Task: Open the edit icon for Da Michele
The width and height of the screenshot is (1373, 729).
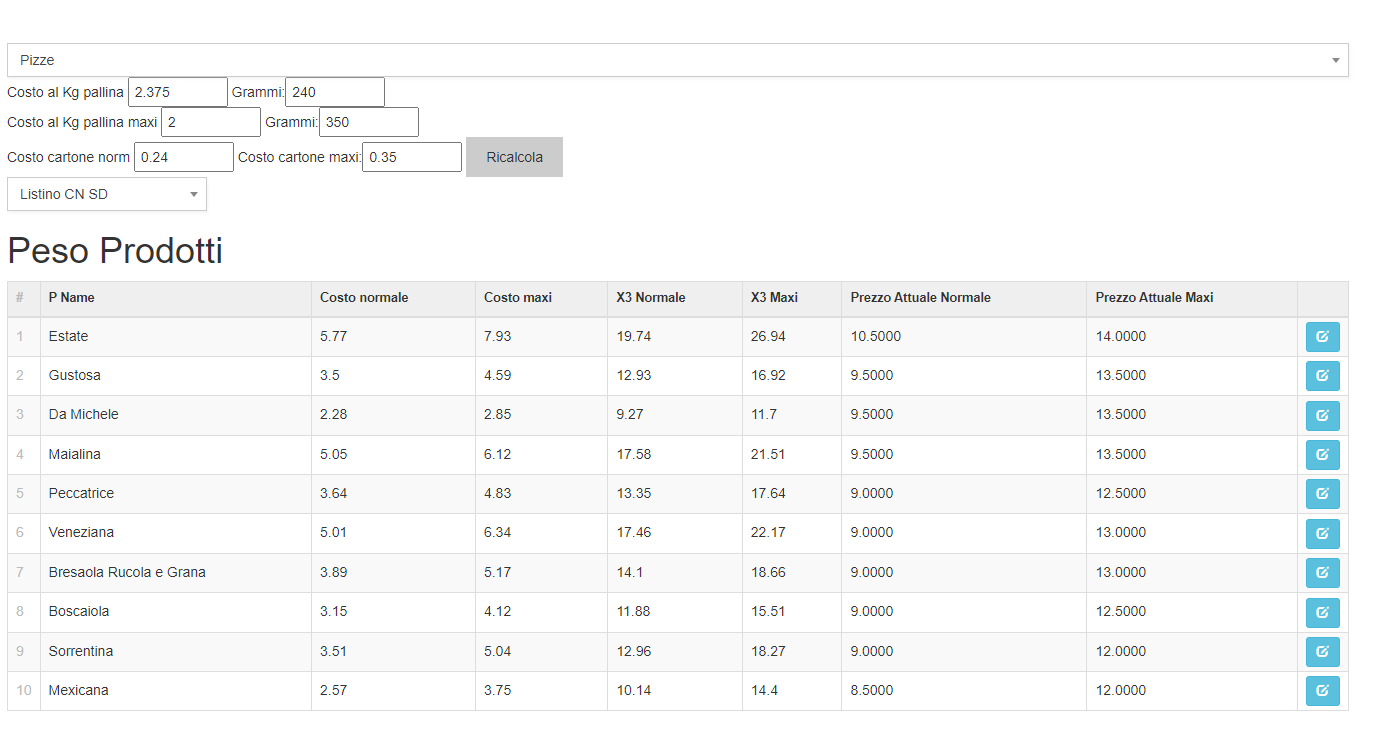Action: click(1322, 415)
